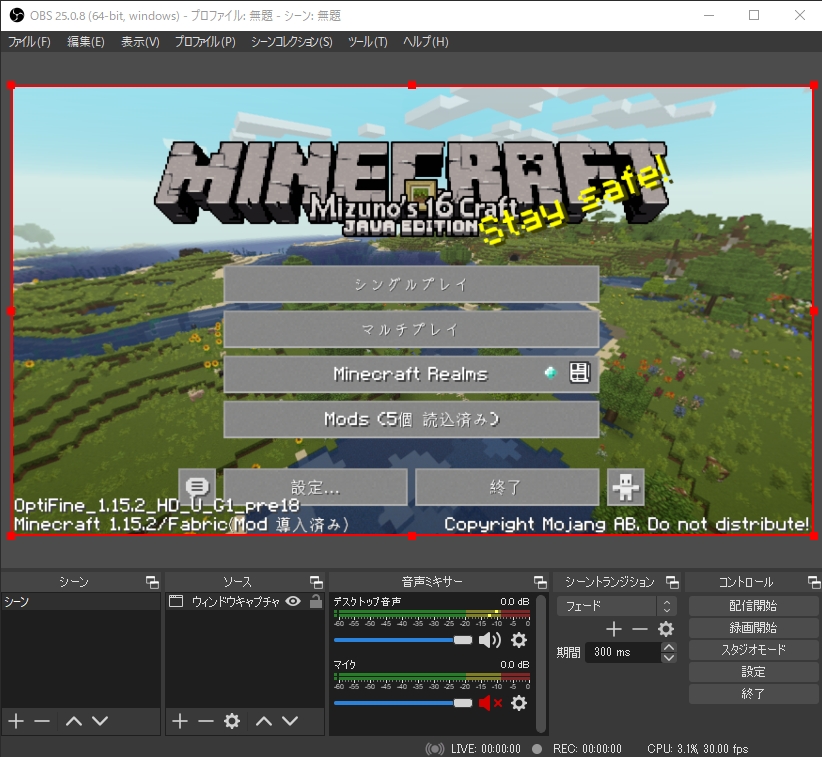Move source up with arrow
This screenshot has width=822, height=757.
pos(264,721)
